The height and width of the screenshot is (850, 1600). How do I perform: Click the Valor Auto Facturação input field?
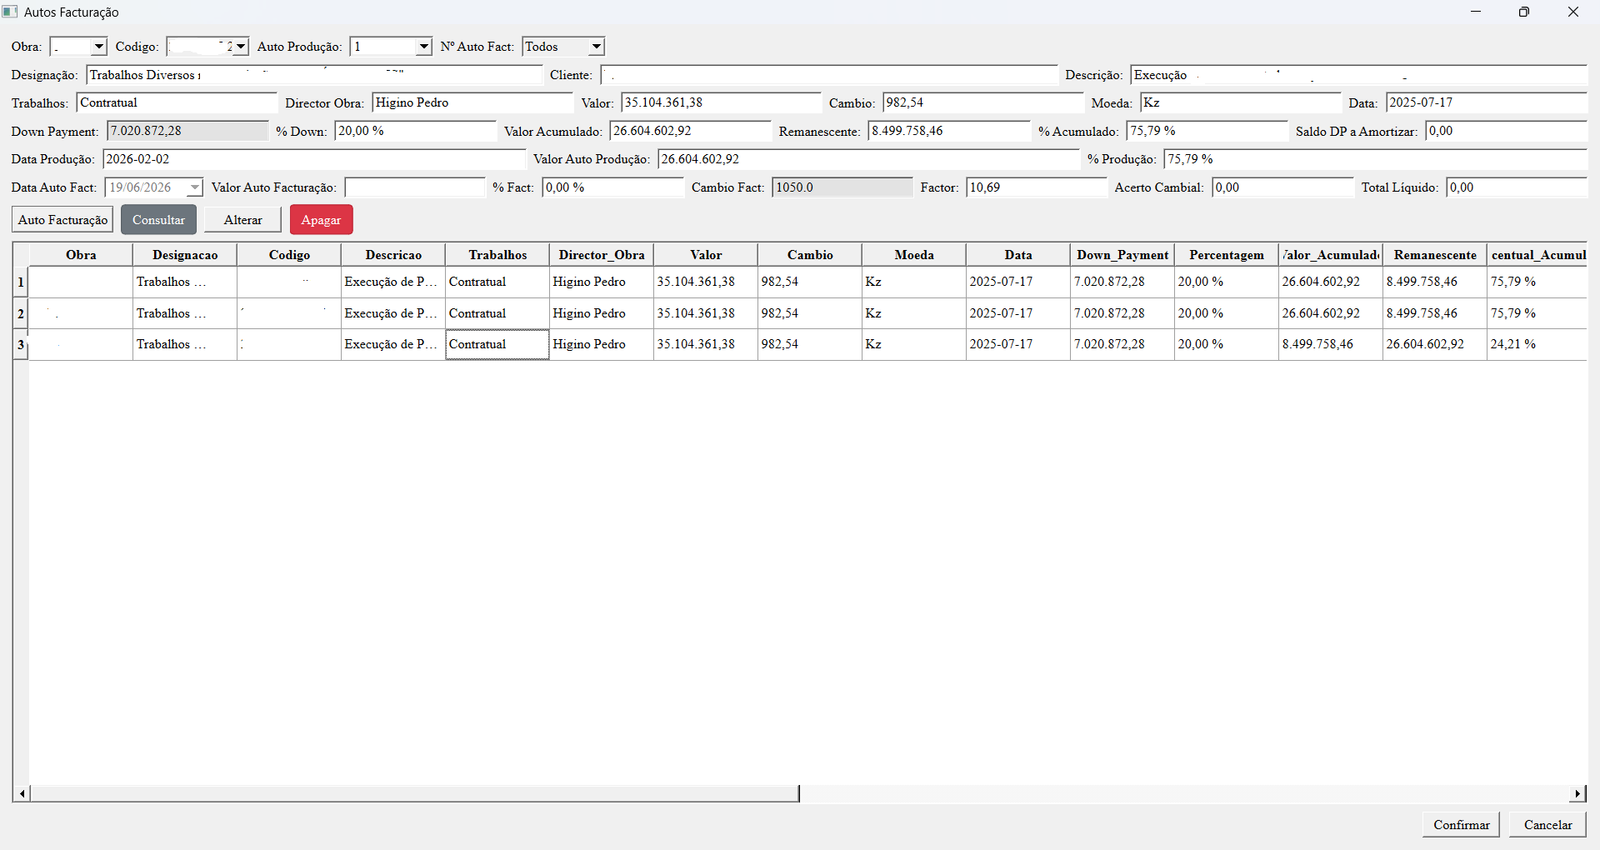[415, 188]
